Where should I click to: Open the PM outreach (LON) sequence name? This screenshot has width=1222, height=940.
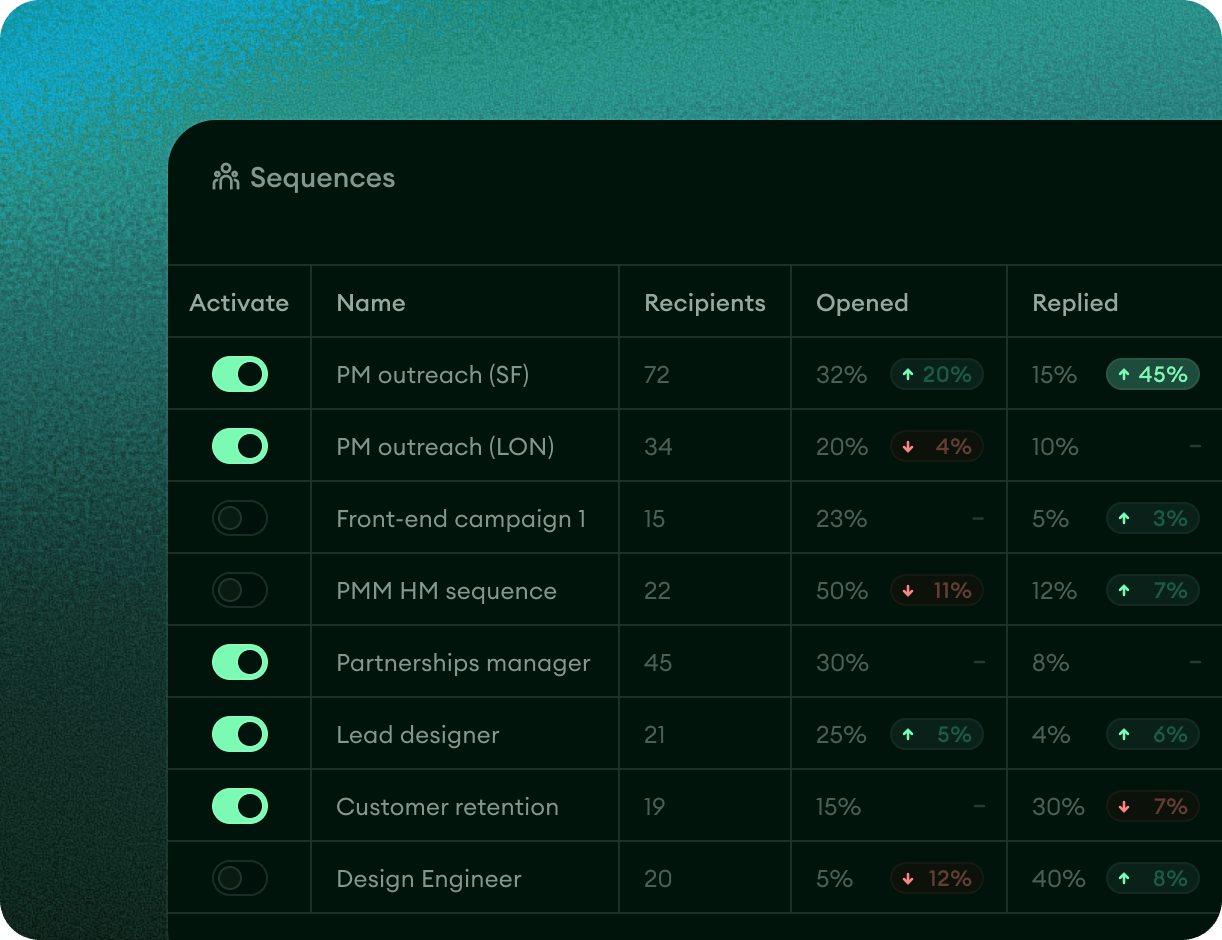(445, 447)
